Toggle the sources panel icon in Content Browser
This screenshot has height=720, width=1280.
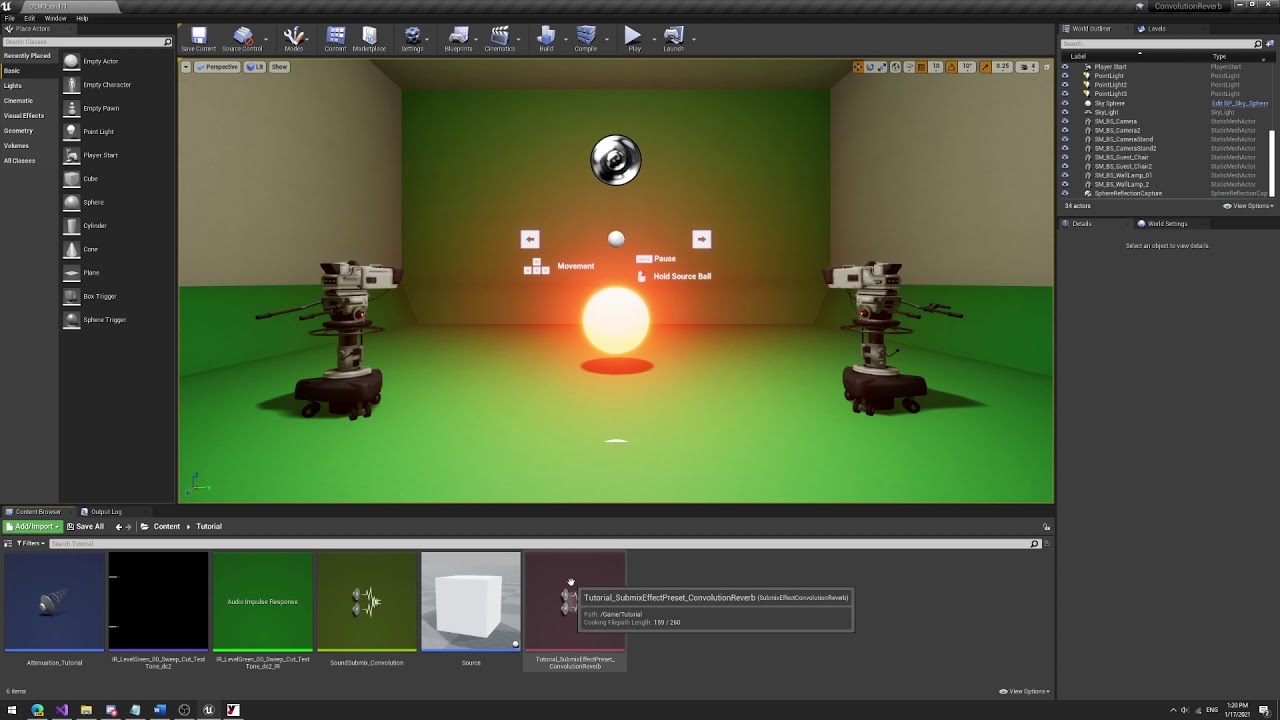[x=8, y=544]
